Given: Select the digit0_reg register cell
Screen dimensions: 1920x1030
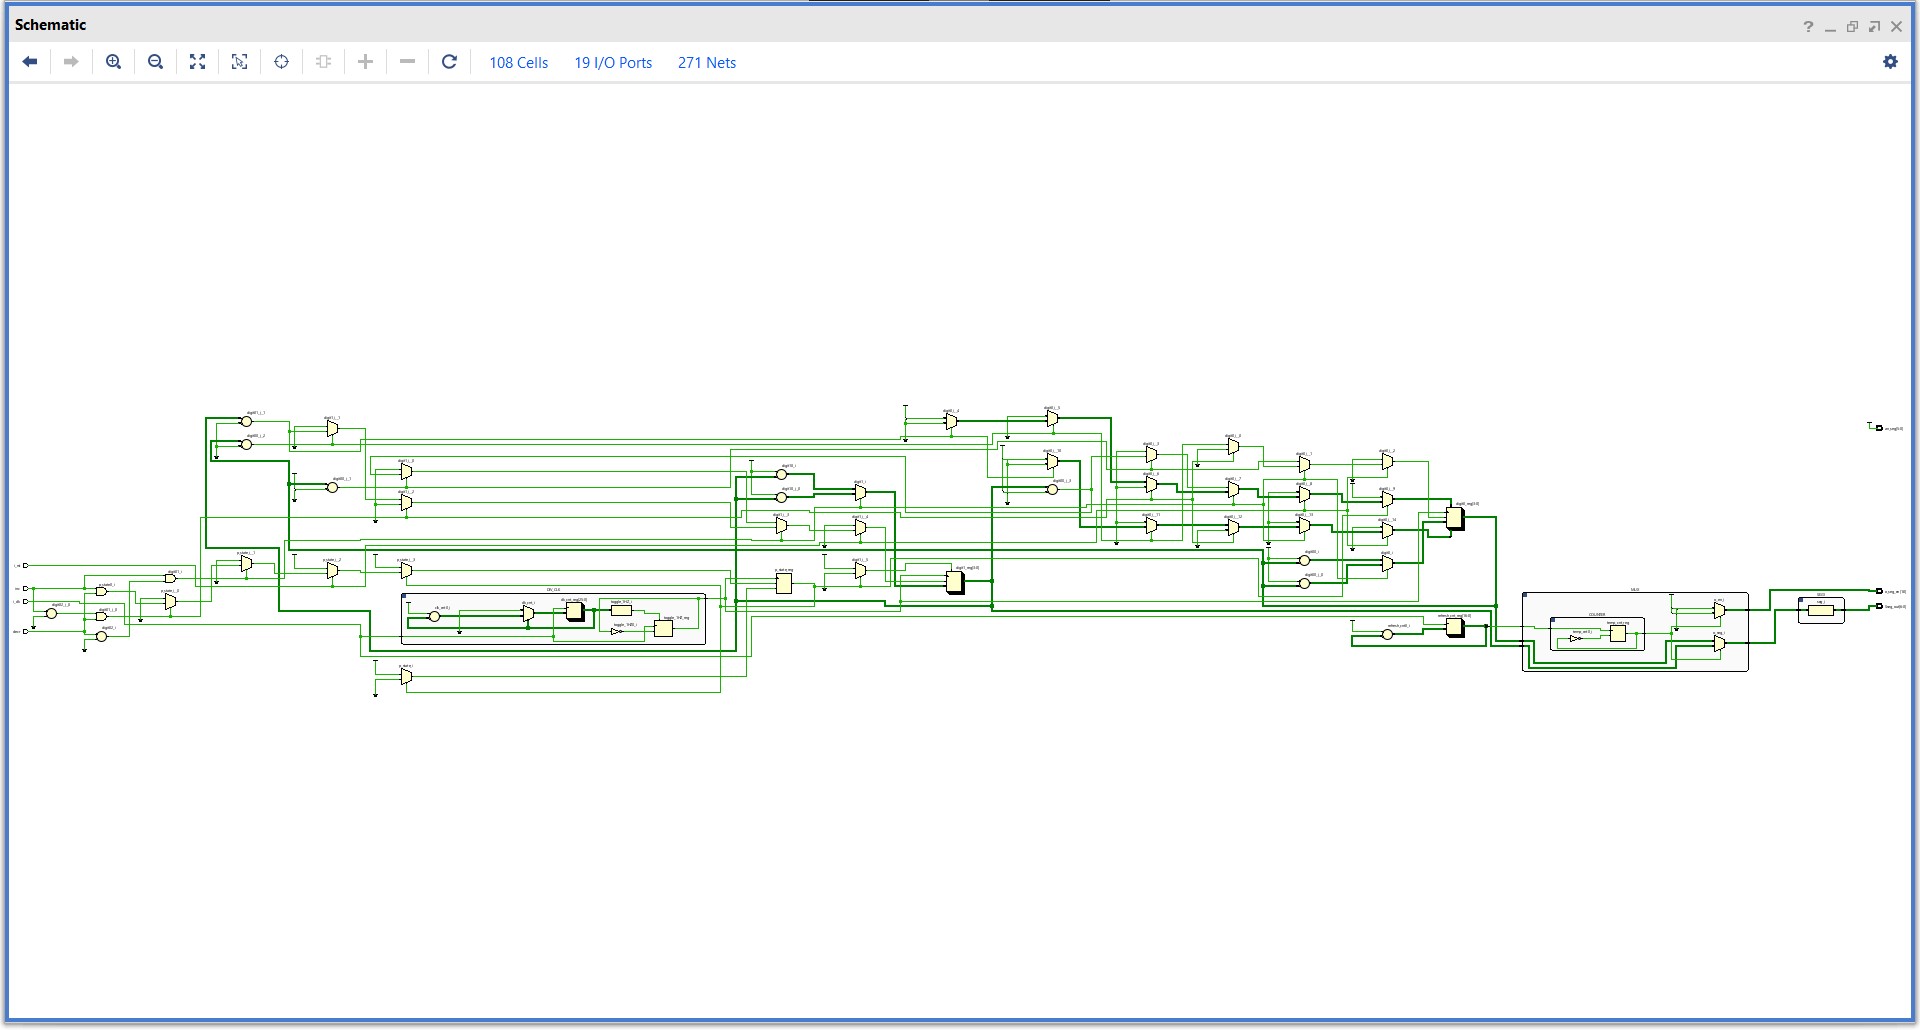Looking at the screenshot, I should 1455,518.
